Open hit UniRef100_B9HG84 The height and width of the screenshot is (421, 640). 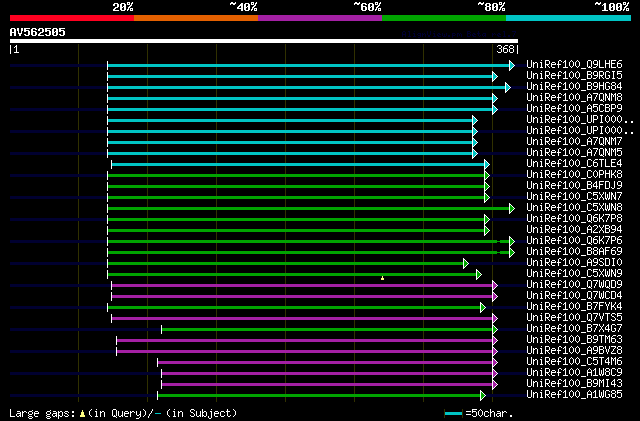point(574,87)
